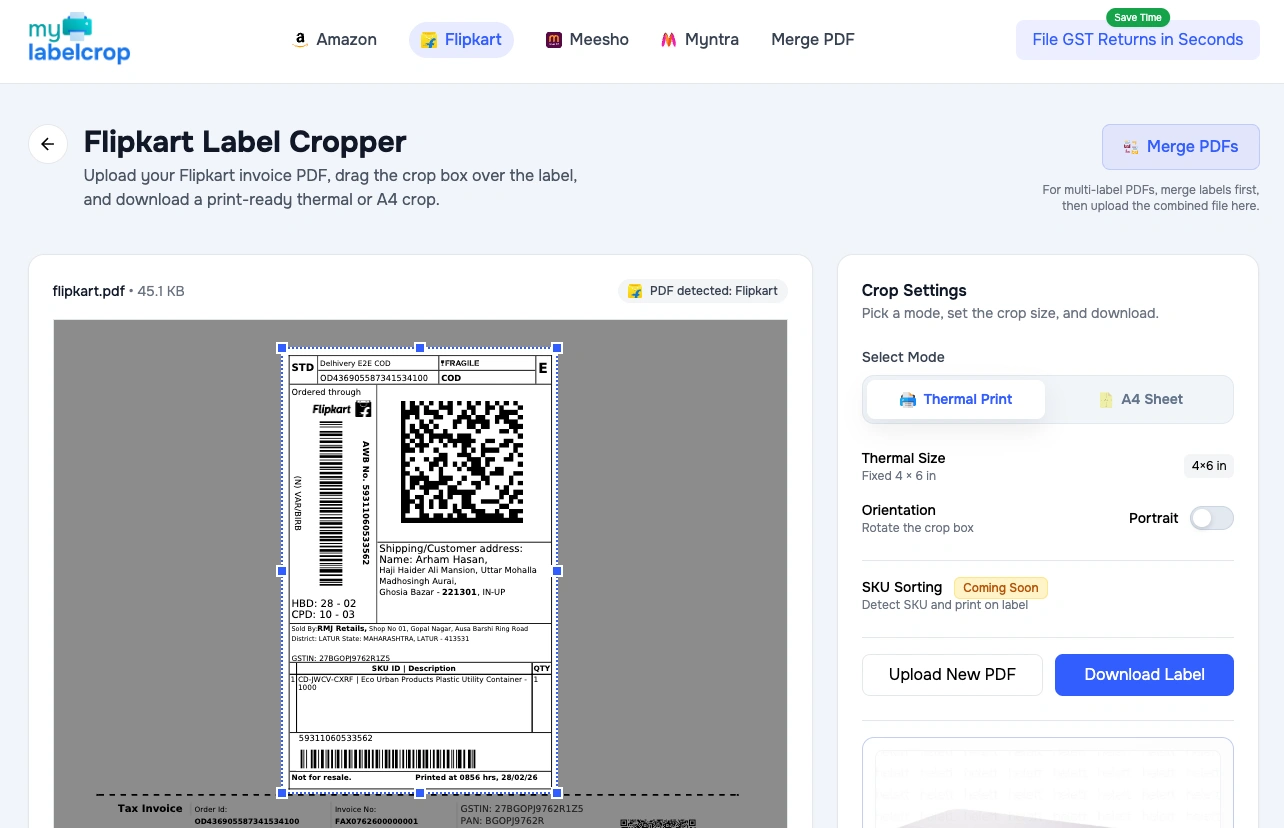Click the top-right crop box handle

click(557, 348)
